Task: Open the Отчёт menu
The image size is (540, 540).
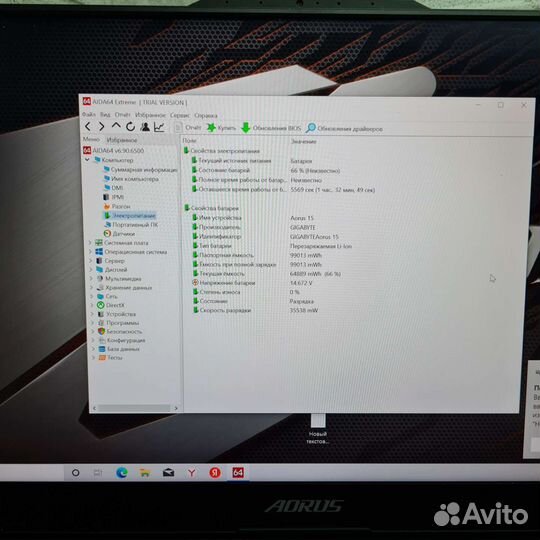Action: 122,115
